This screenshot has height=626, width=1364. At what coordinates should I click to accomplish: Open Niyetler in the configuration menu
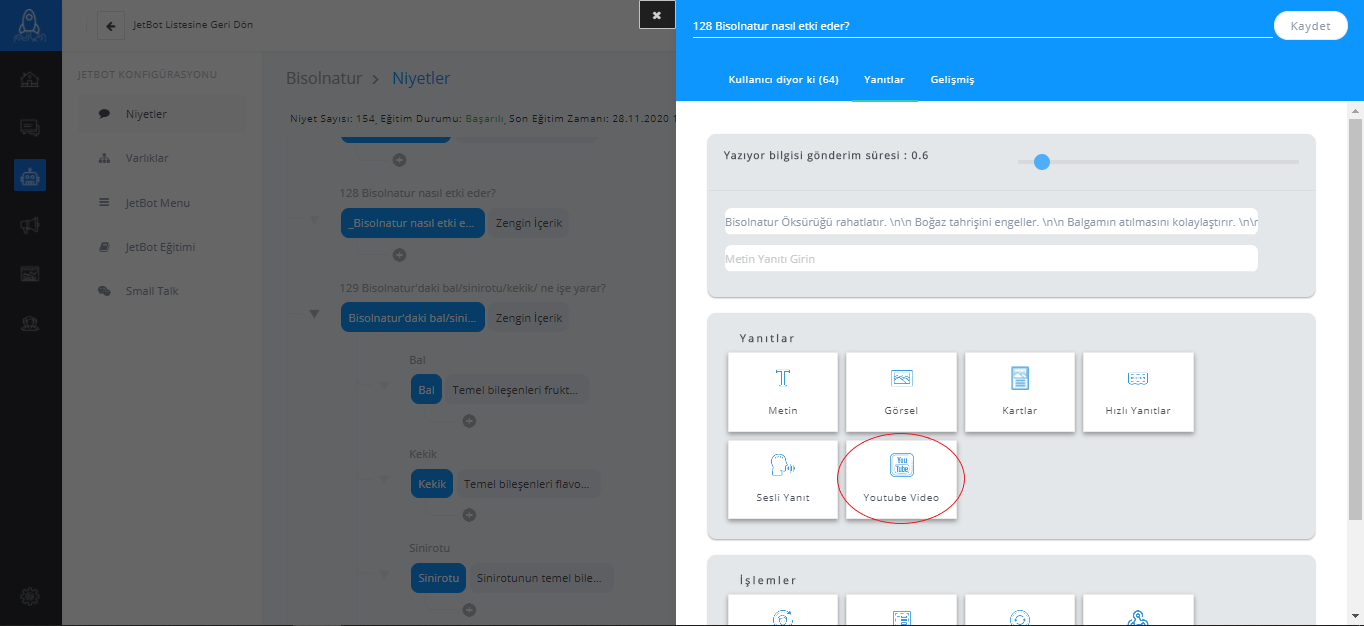click(x=162, y=114)
